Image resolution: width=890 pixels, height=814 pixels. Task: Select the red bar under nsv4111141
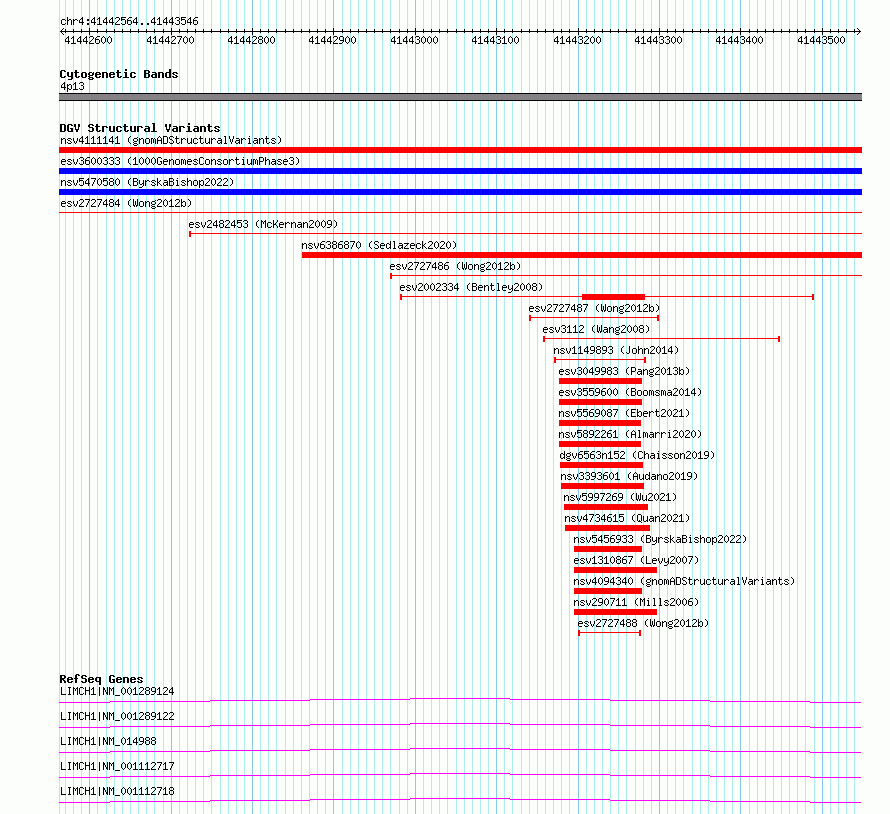460,150
